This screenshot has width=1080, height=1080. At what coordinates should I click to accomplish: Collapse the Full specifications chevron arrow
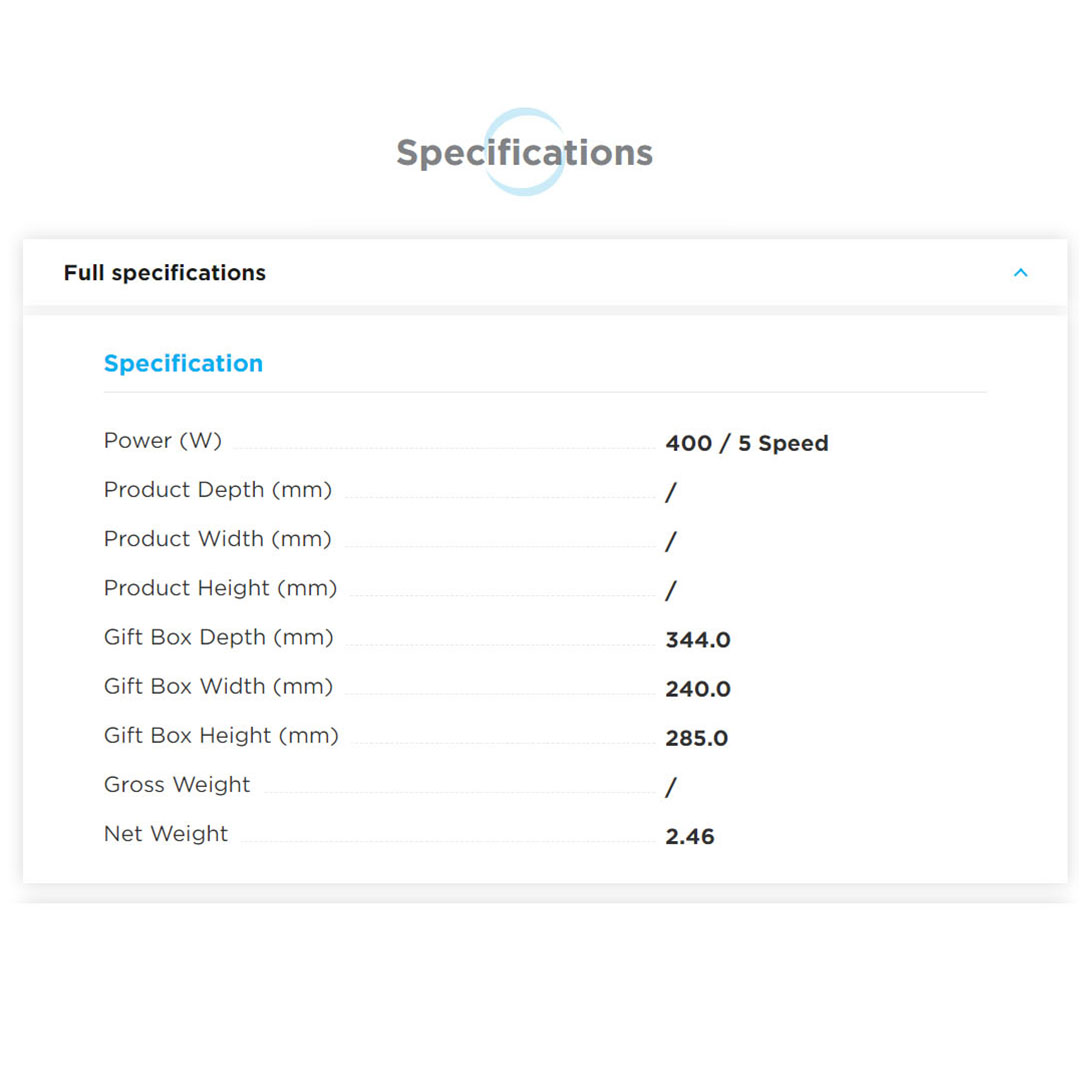(1020, 273)
